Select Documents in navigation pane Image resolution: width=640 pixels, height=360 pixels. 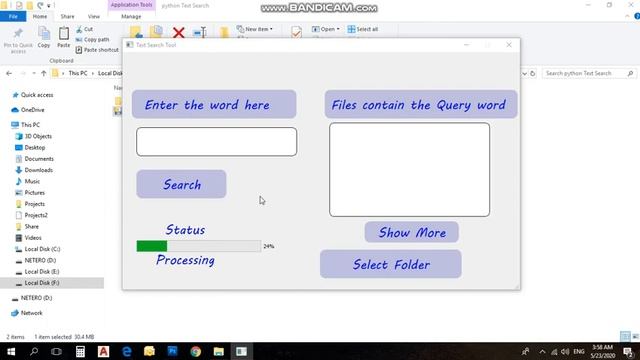coord(39,159)
